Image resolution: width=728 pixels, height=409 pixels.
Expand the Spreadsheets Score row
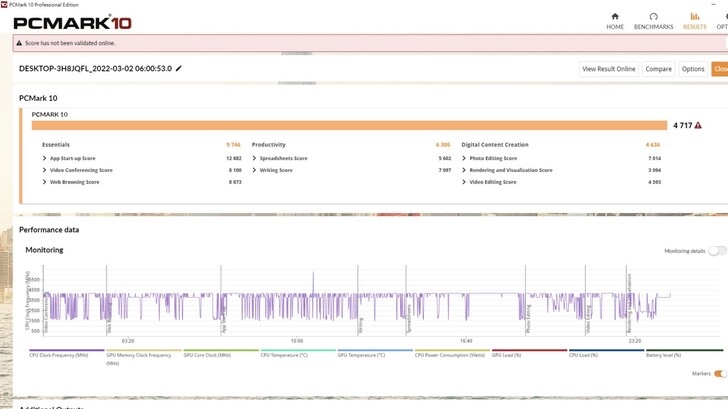coord(254,158)
